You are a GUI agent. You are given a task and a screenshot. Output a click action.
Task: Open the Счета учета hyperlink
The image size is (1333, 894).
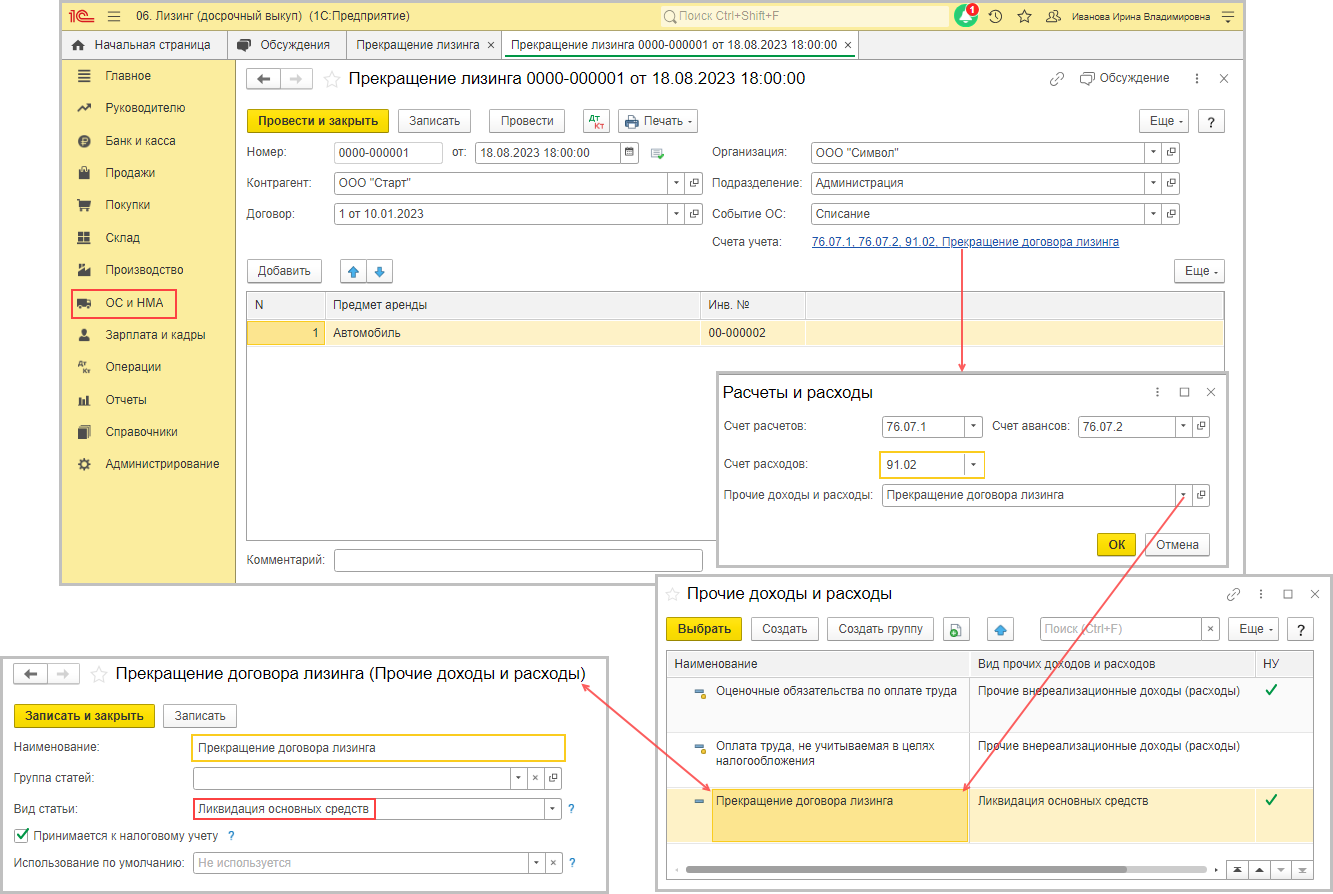pyautogui.click(x=965, y=242)
